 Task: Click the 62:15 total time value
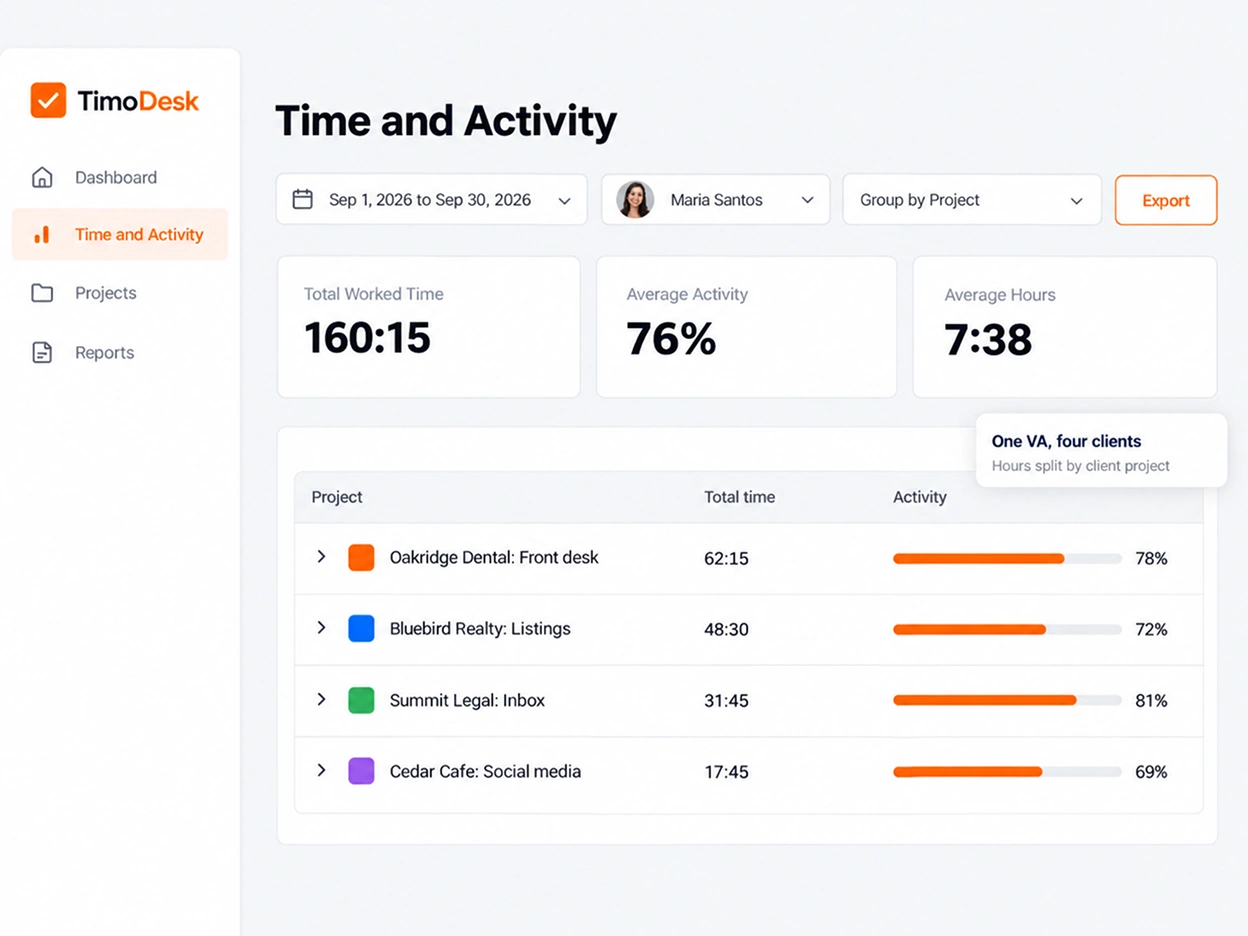click(726, 558)
